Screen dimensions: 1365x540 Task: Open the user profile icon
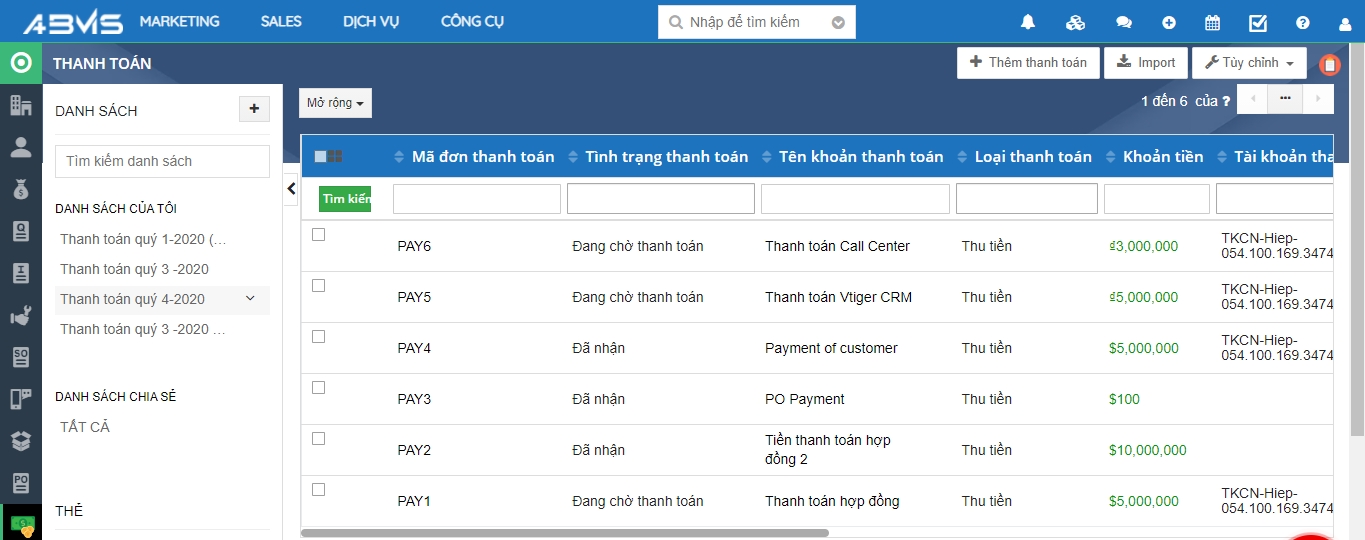pos(1345,22)
